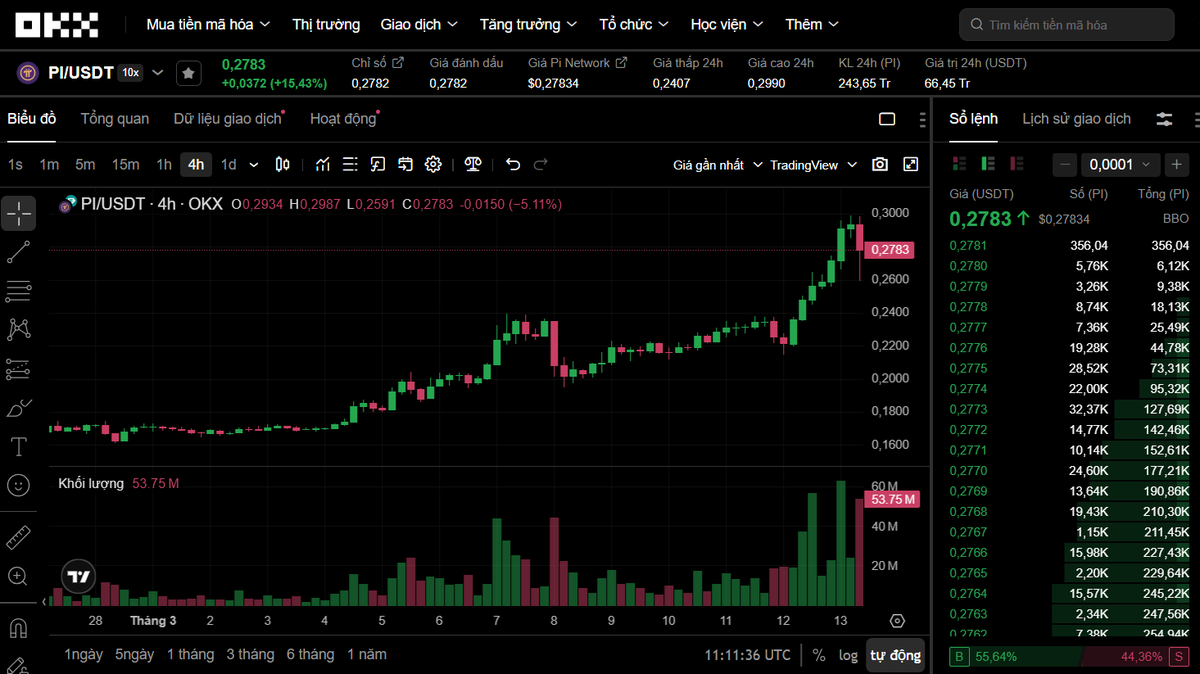Expand chart to fullscreen
1200x674 pixels.
[911, 164]
